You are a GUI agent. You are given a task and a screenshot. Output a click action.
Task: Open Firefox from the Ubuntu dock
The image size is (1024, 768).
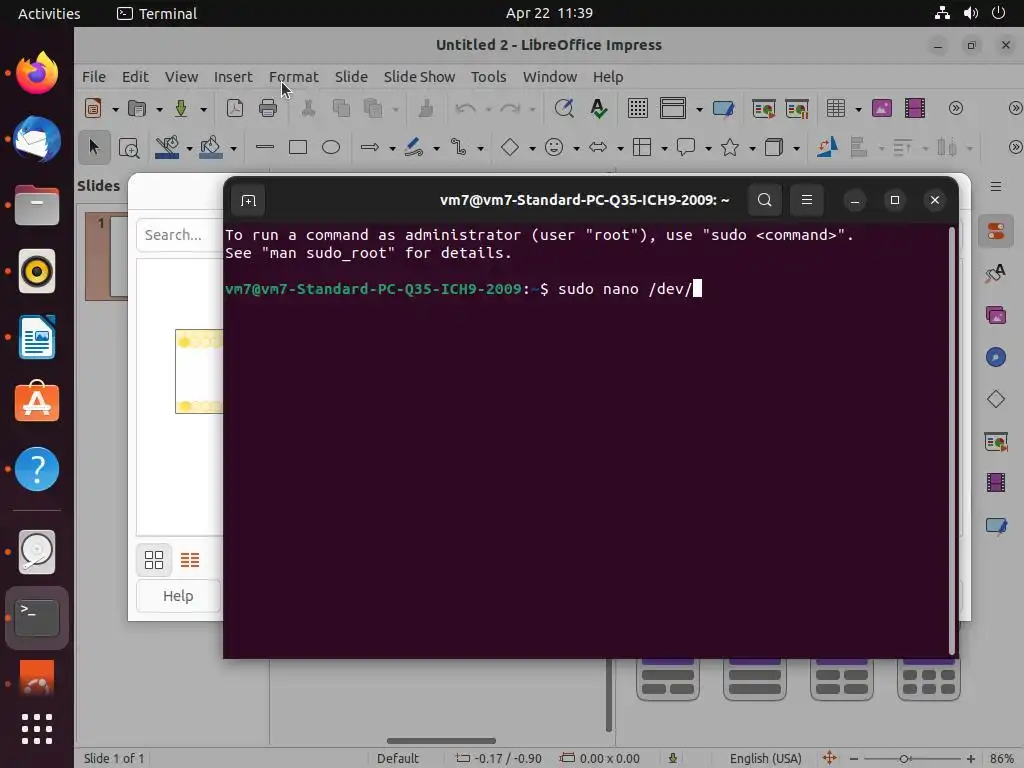point(37,72)
